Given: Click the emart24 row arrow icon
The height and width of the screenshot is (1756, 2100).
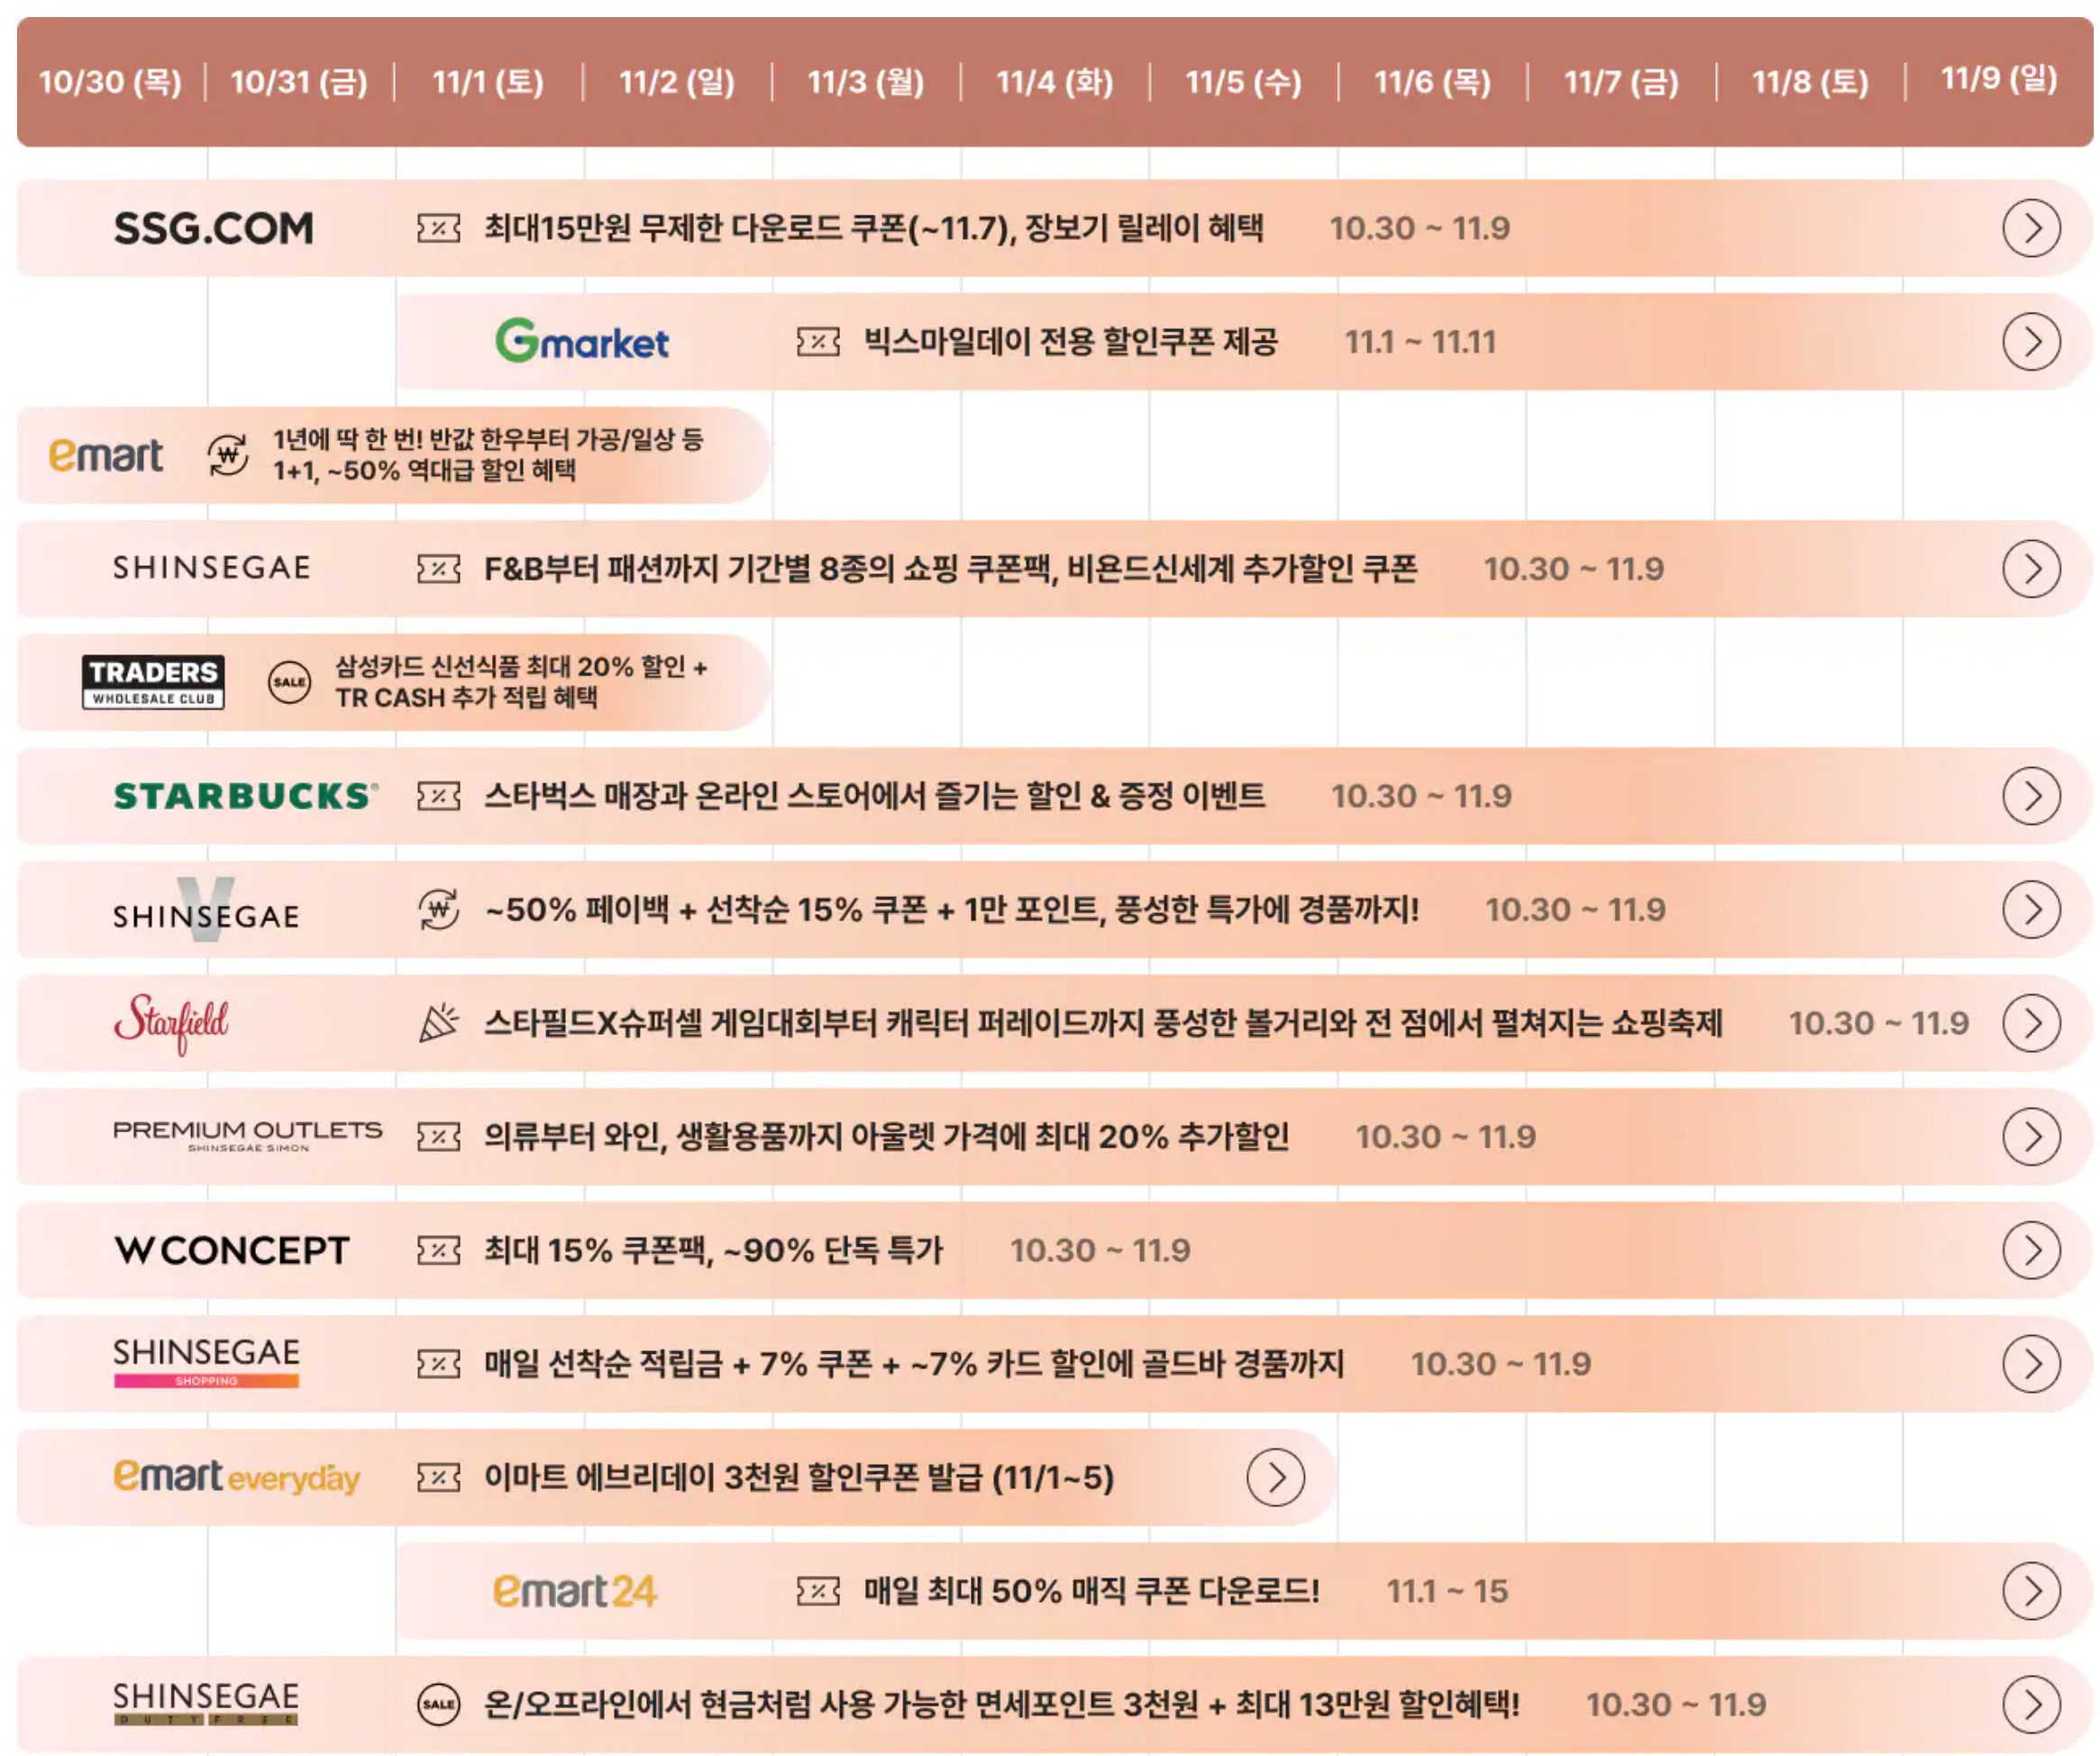Looking at the screenshot, I should coord(2031,1591).
